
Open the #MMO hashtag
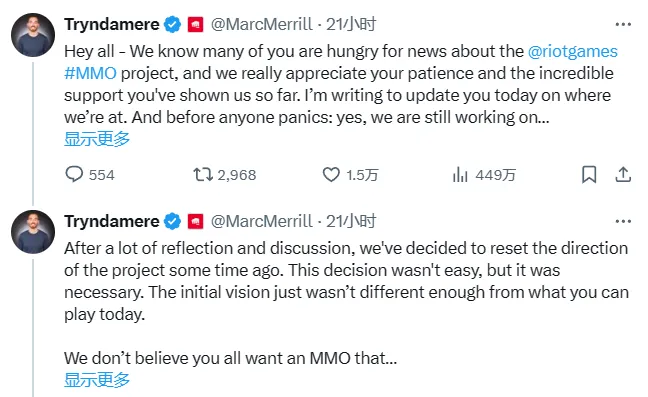(x=91, y=73)
